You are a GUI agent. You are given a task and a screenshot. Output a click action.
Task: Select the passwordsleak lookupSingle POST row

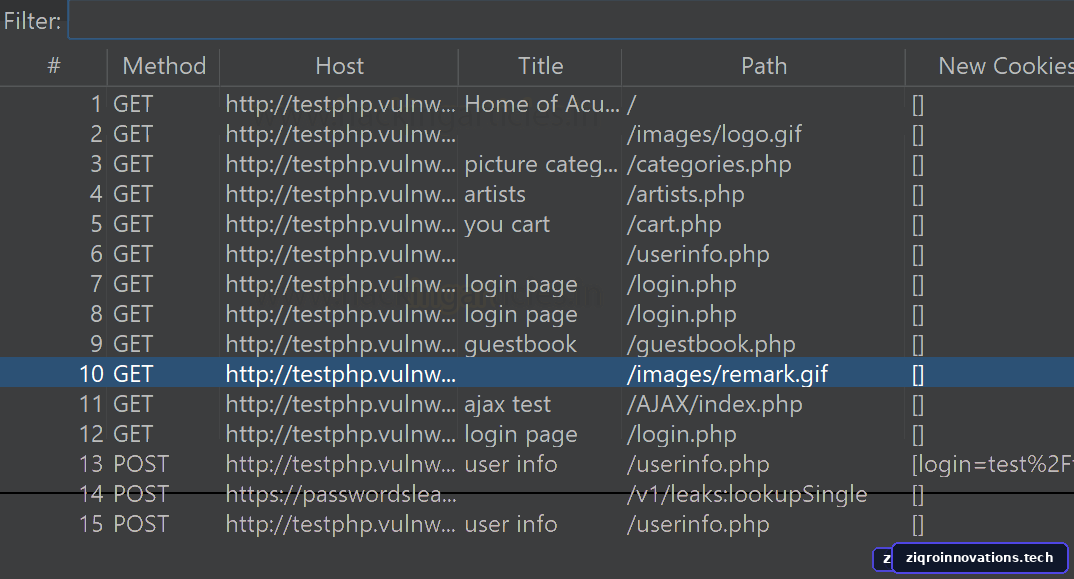pos(537,495)
